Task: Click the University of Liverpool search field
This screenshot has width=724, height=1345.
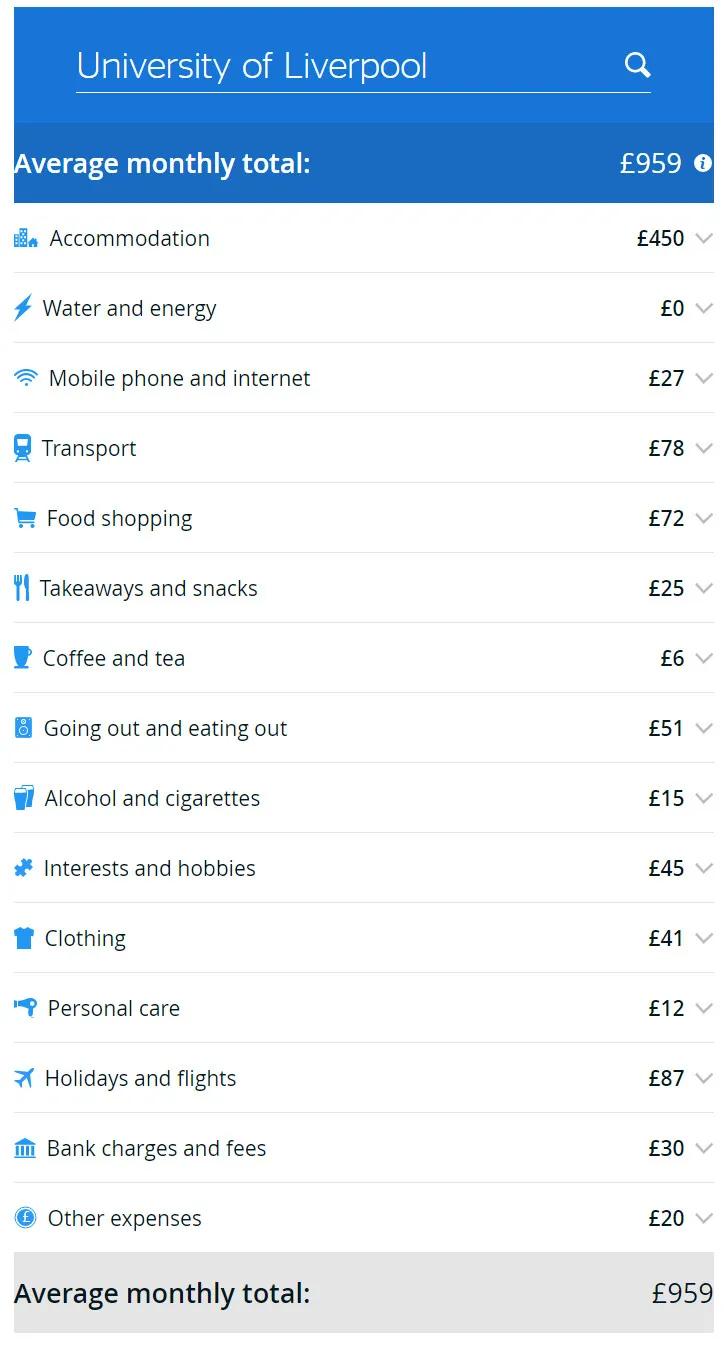Action: (340, 66)
